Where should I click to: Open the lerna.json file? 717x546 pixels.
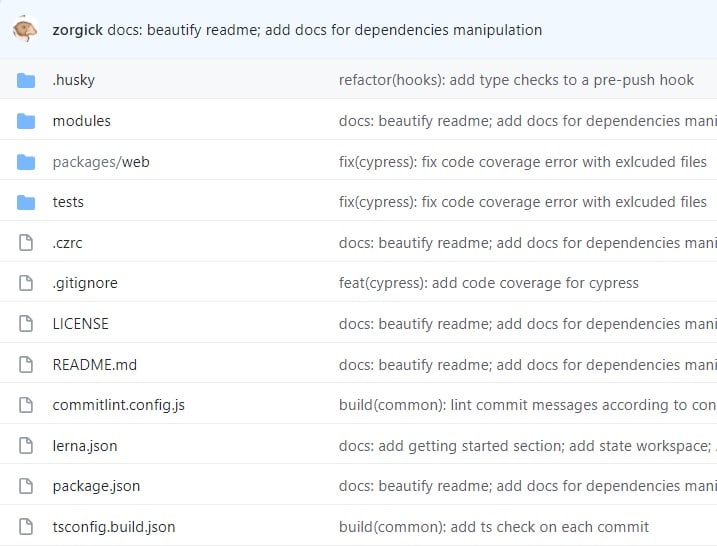[85, 445]
